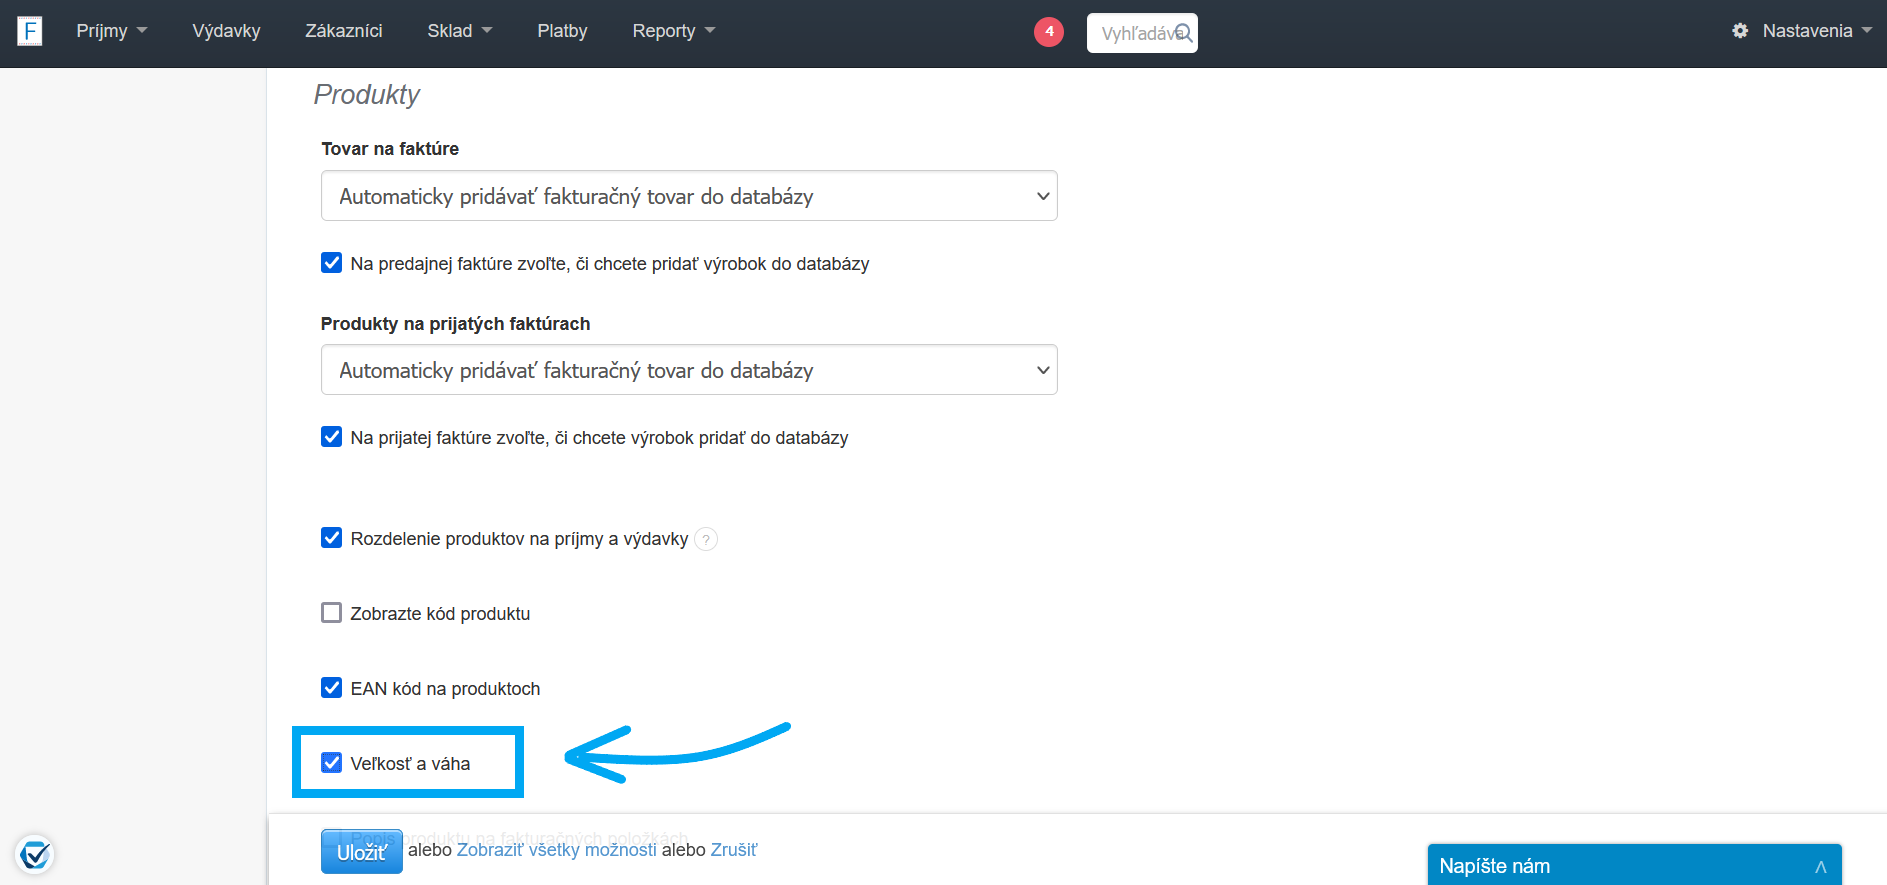Viewport: 1887px width, 885px height.
Task: Enable 'Zobrazte kód produktu' checkbox
Action: tap(332, 613)
